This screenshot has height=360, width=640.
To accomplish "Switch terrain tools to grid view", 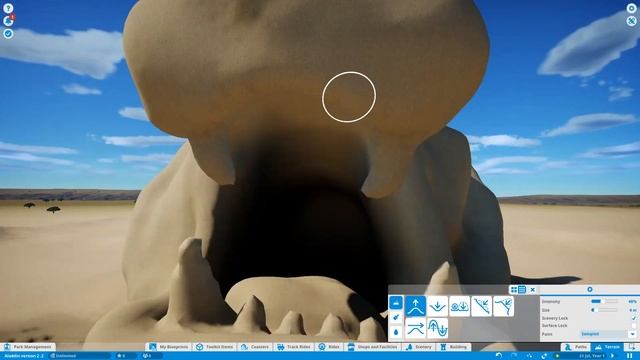I will coord(514,289).
